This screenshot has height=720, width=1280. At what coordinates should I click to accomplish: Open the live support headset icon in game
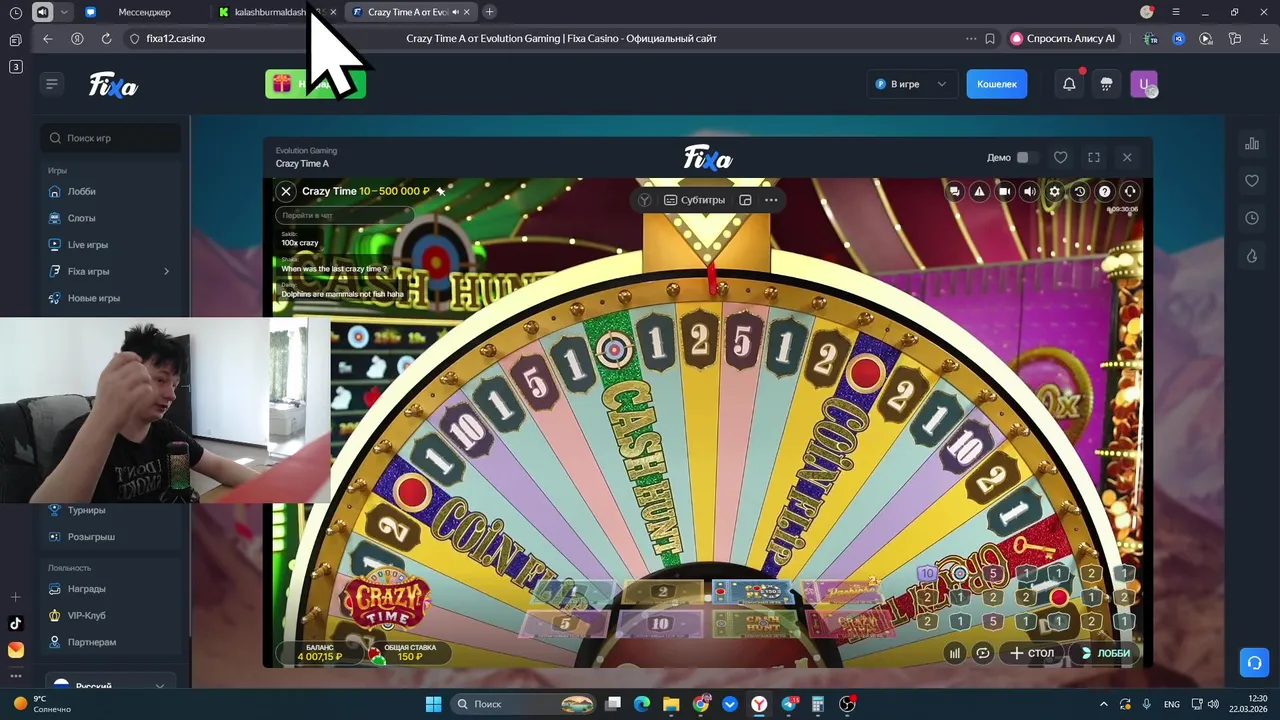pos(1130,191)
